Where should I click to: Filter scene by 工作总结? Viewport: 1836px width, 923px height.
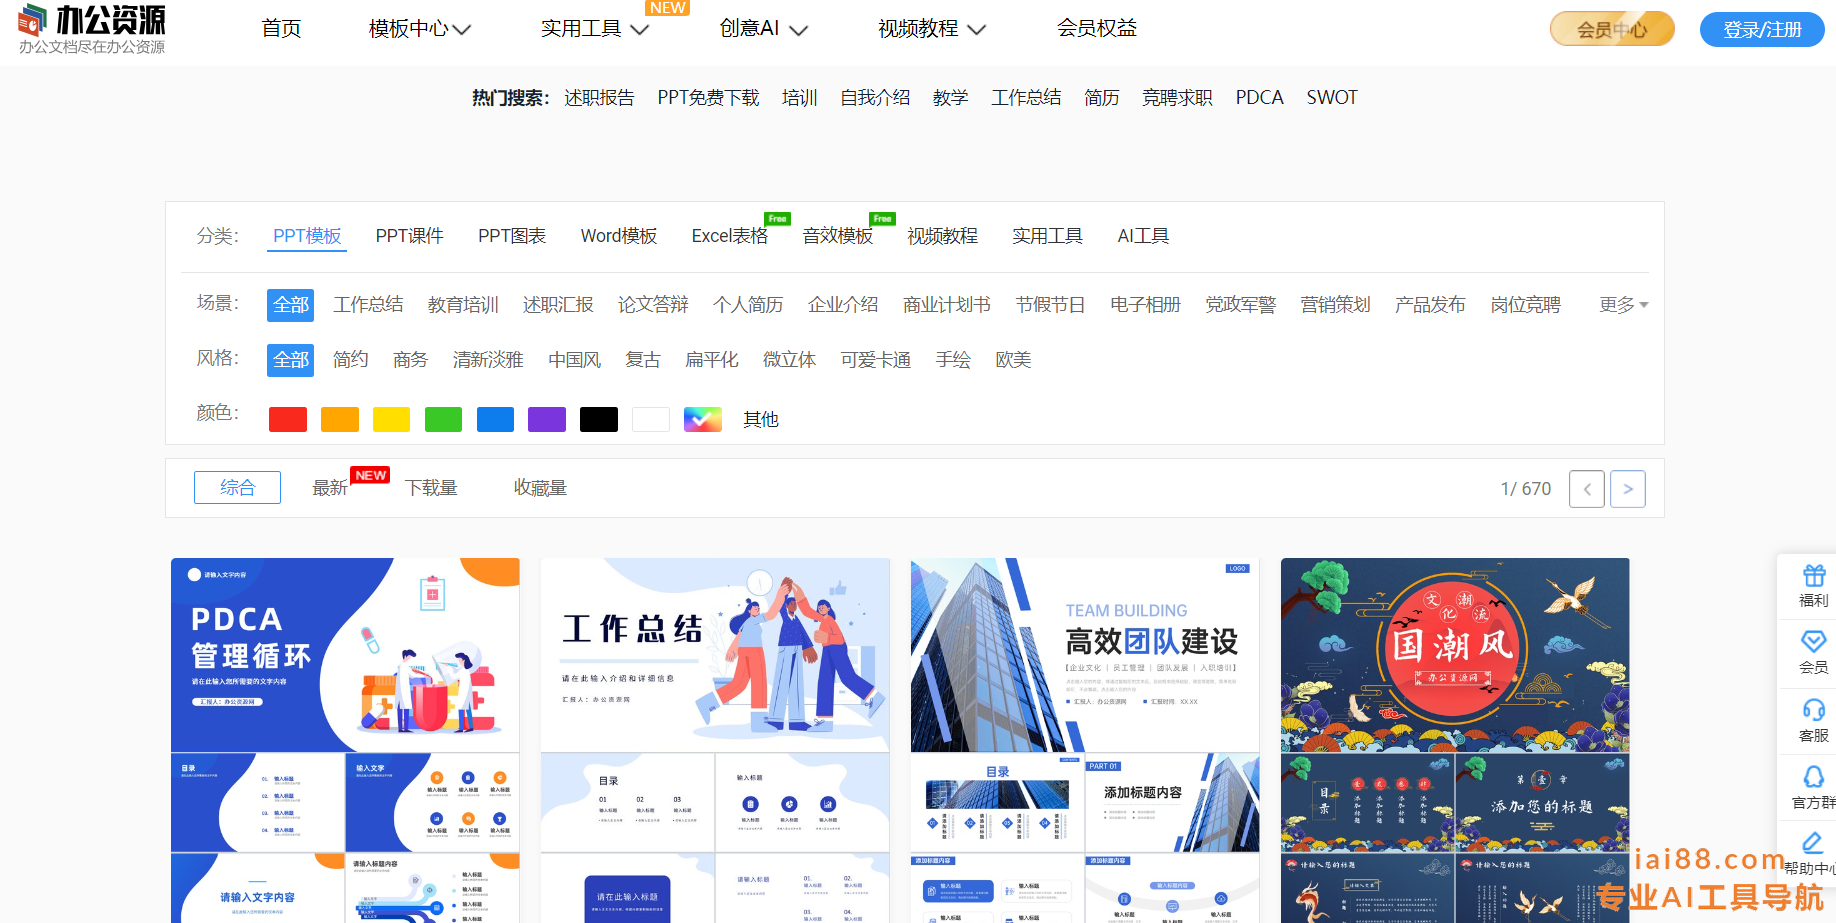(x=368, y=305)
